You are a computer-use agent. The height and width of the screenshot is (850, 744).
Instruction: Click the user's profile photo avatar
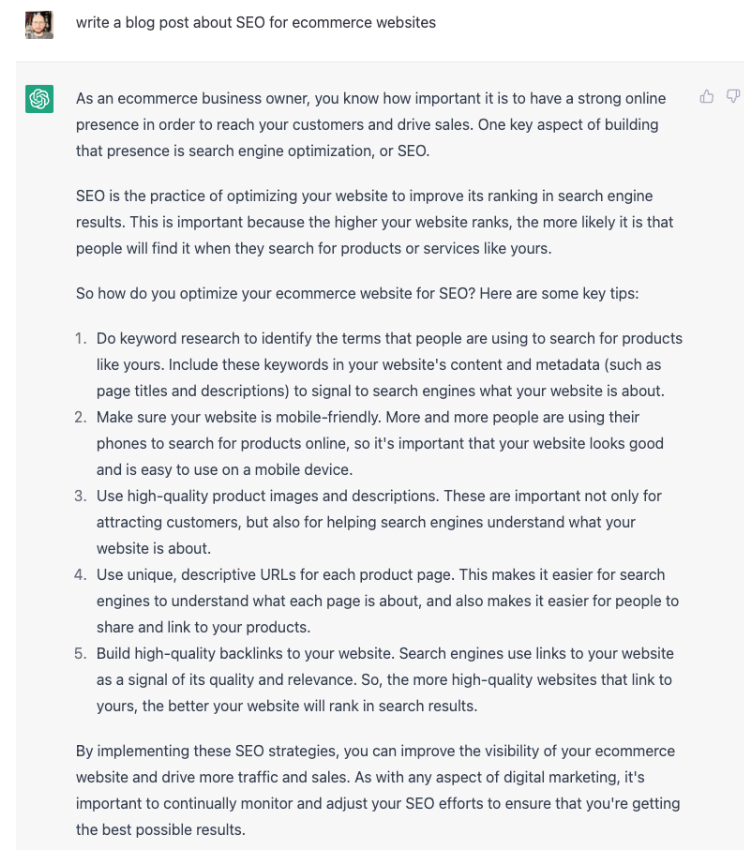click(x=39, y=23)
